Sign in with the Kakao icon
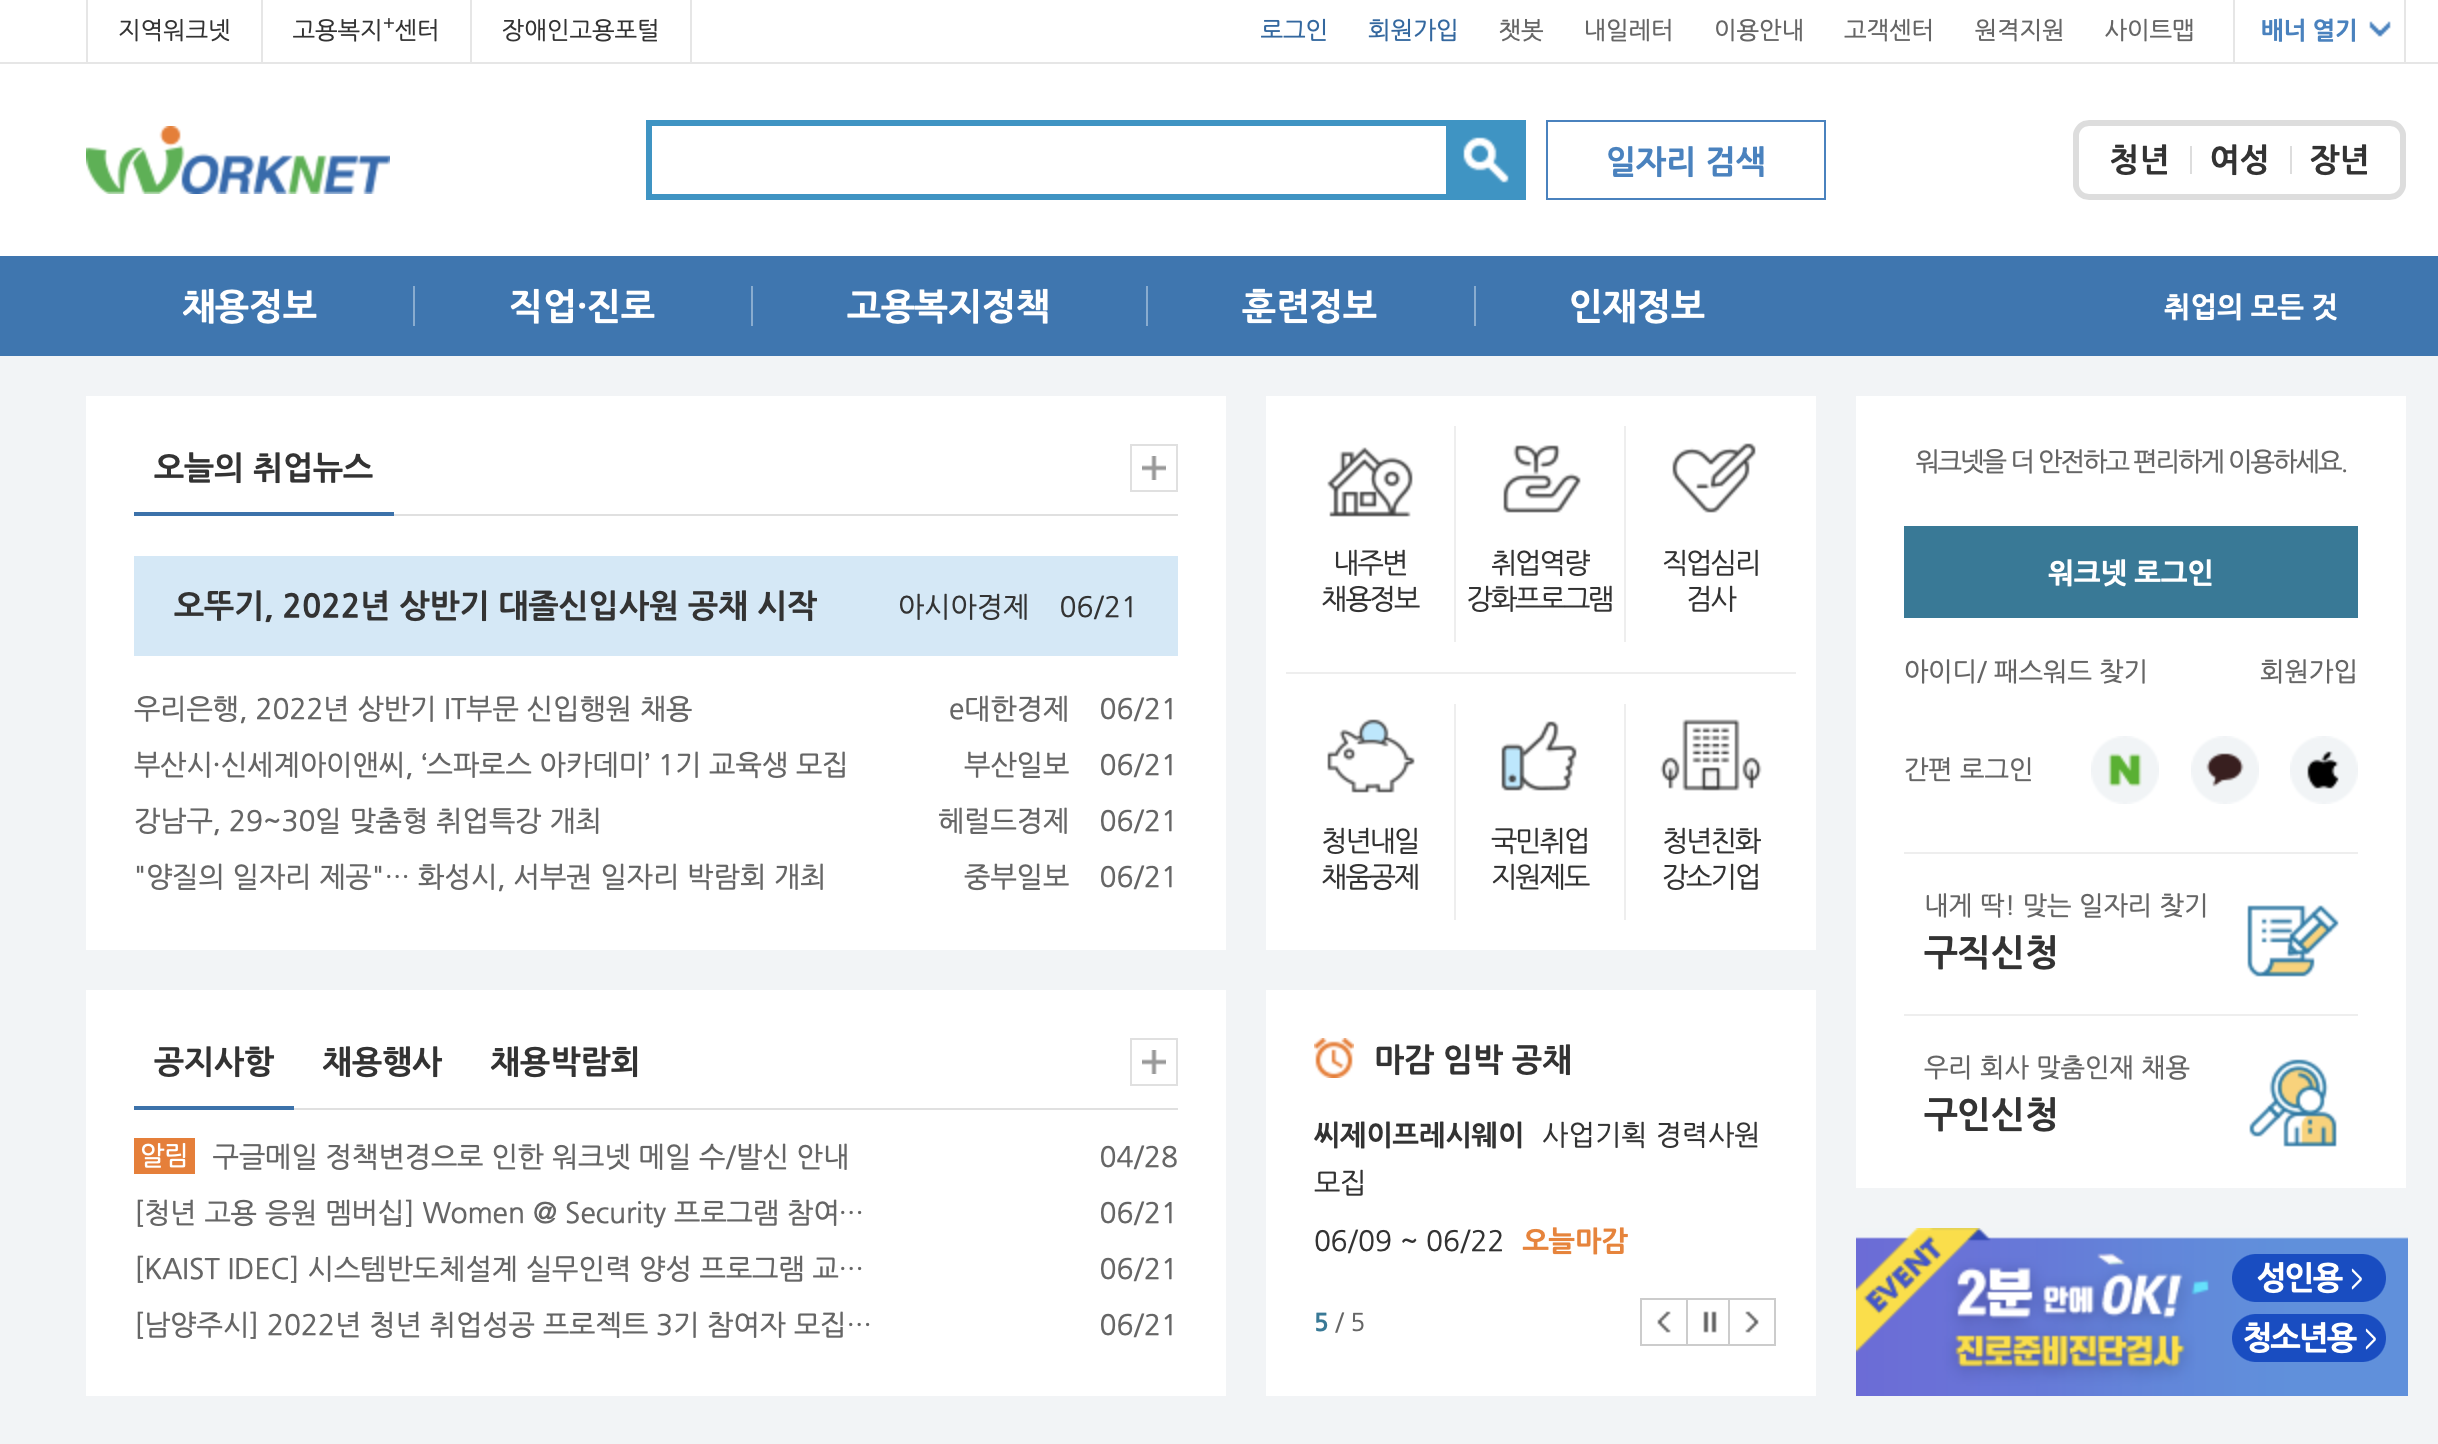2438x1444 pixels. (2224, 770)
